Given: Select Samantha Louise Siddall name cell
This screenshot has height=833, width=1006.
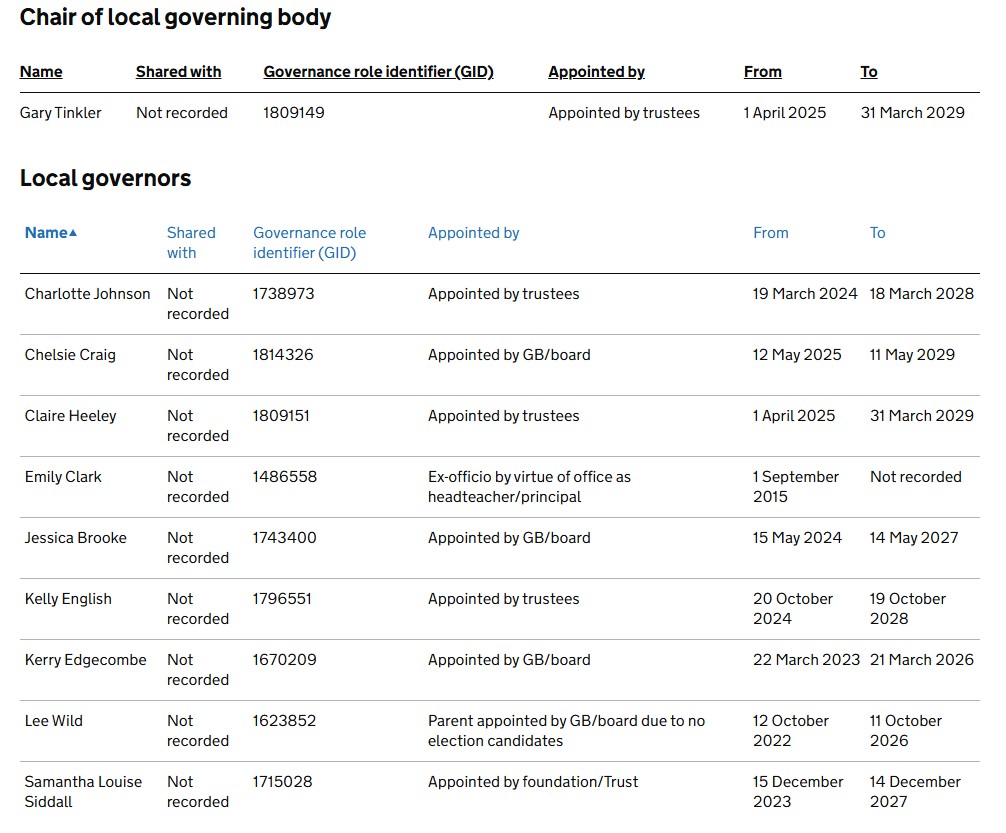Looking at the screenshot, I should pos(83,792).
